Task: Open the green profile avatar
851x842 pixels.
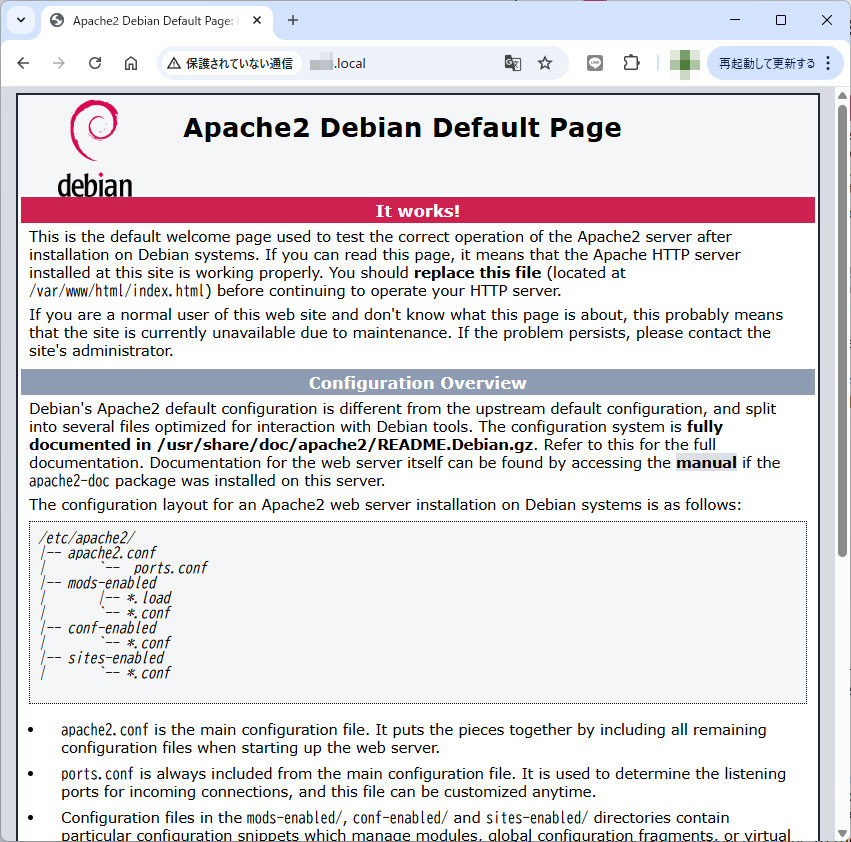Action: pos(684,64)
